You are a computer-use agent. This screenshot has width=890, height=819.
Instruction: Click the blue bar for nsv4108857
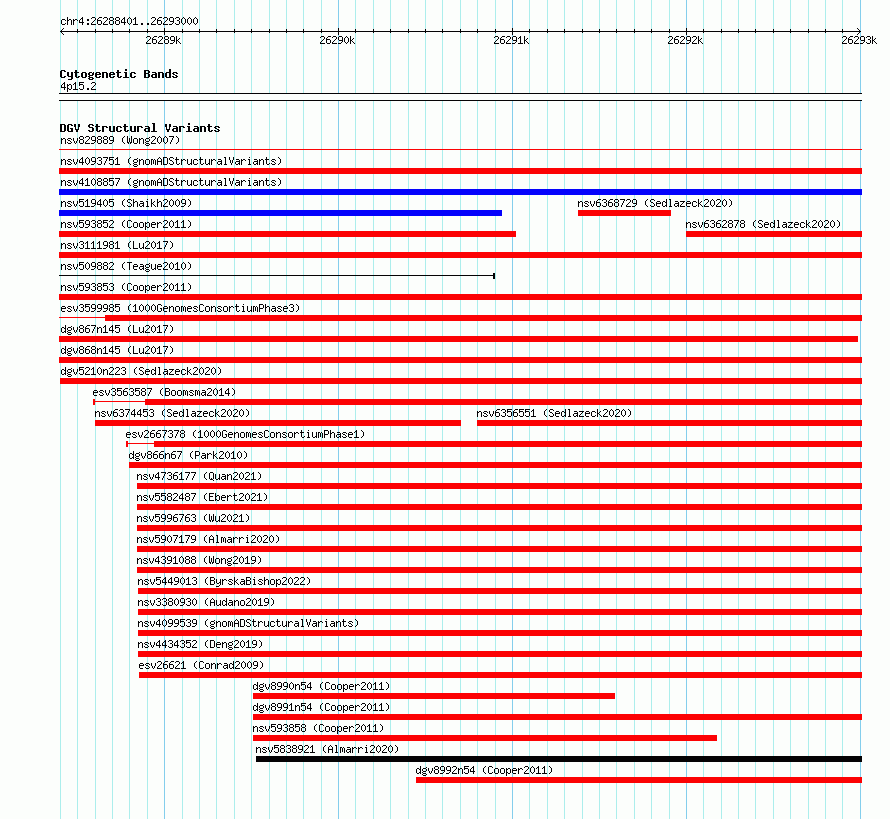tap(460, 192)
